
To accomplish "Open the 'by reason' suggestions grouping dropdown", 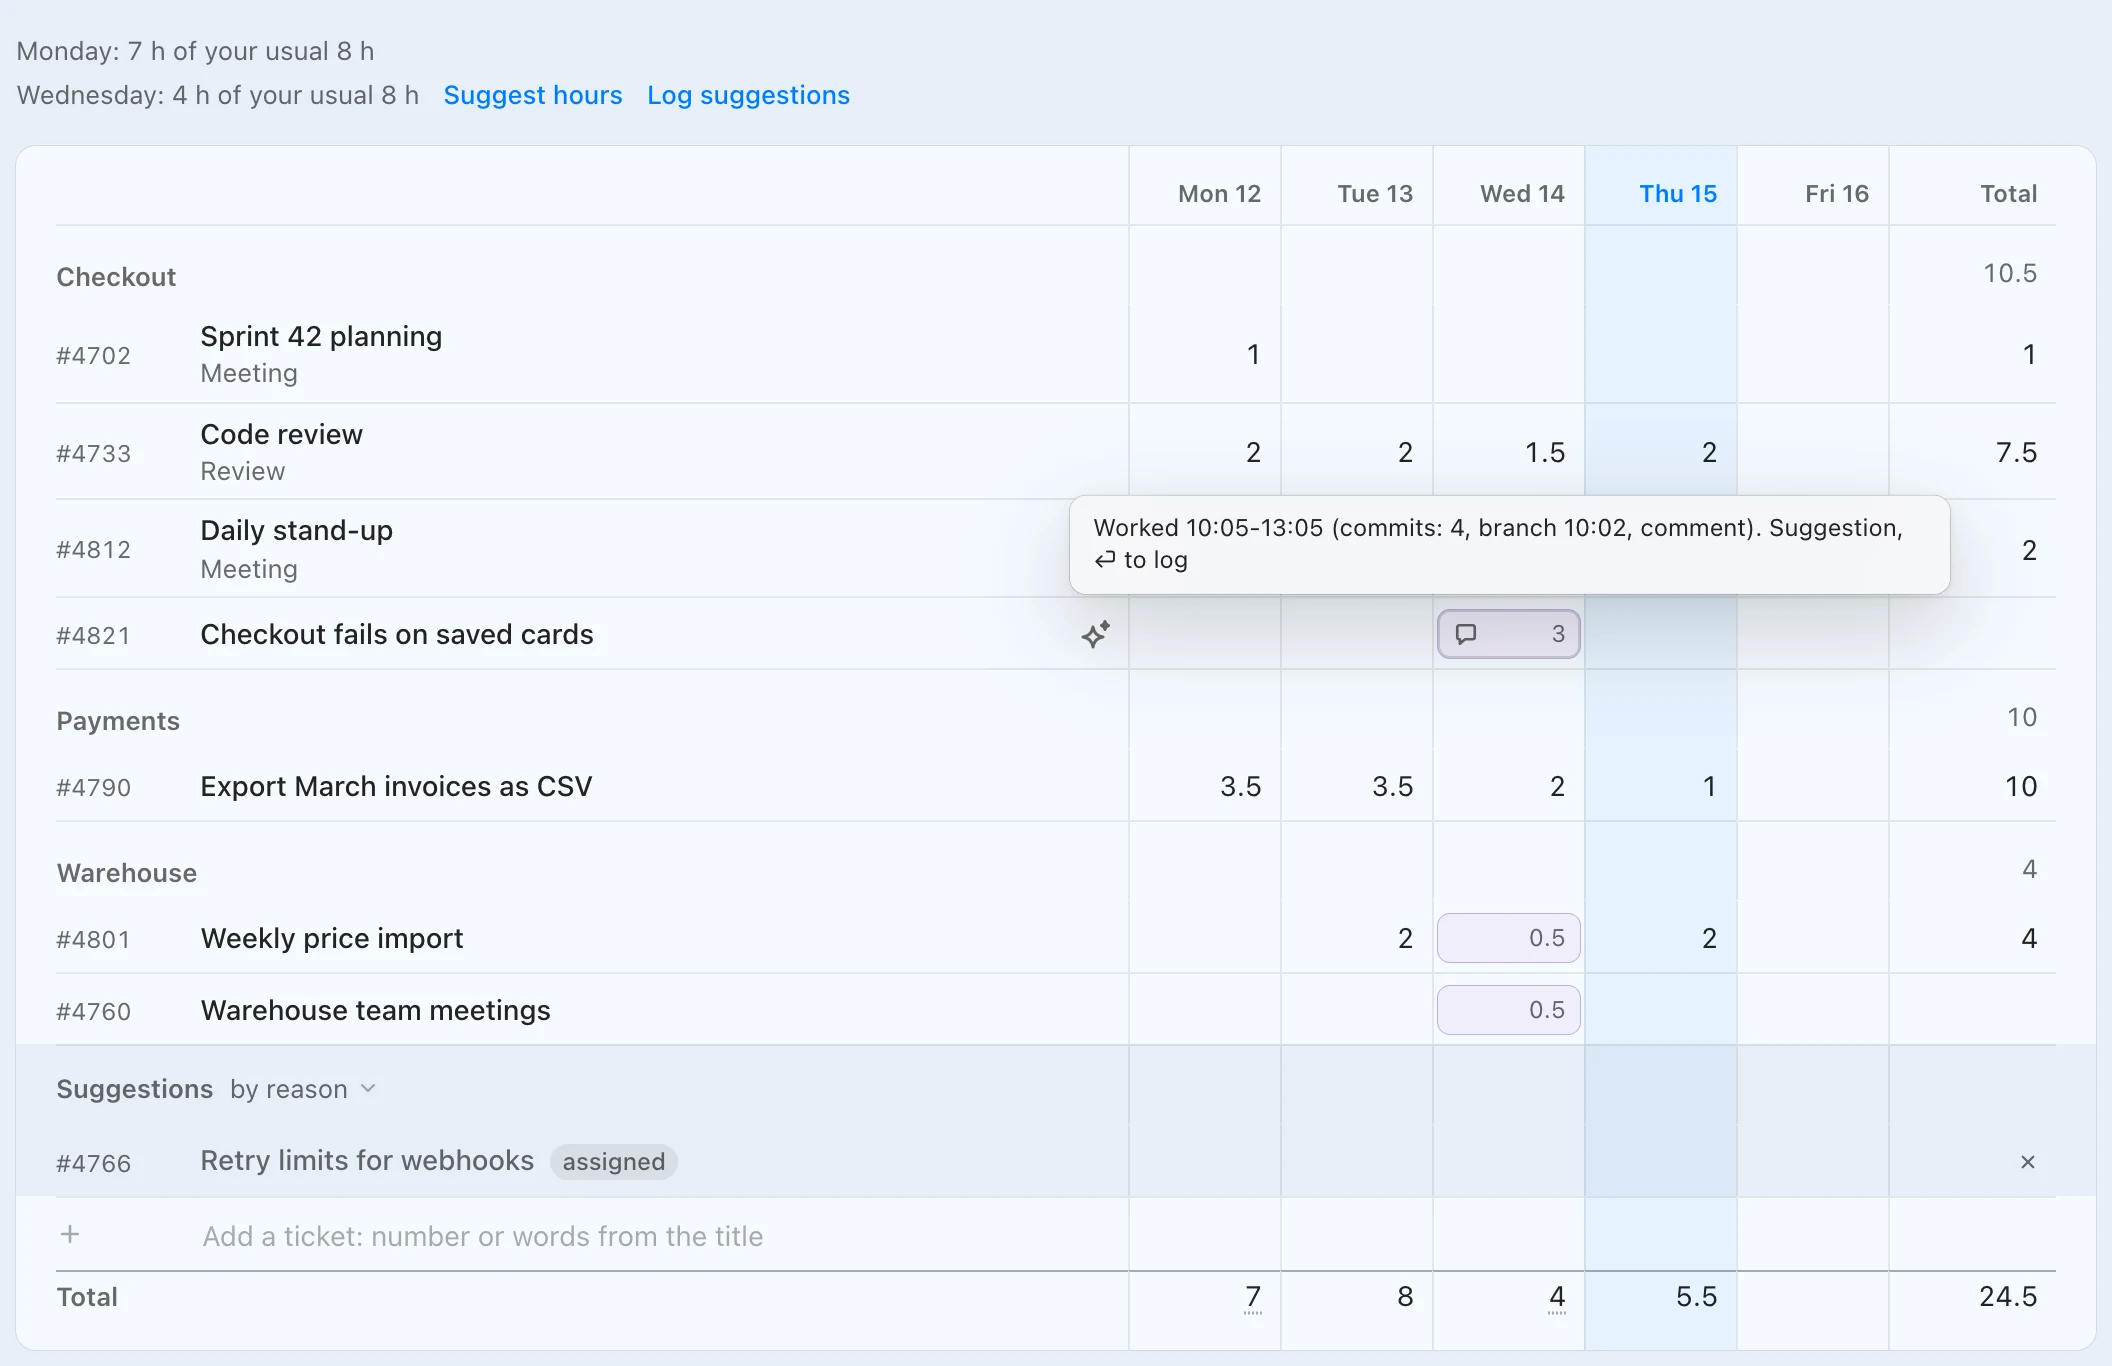I will point(303,1089).
